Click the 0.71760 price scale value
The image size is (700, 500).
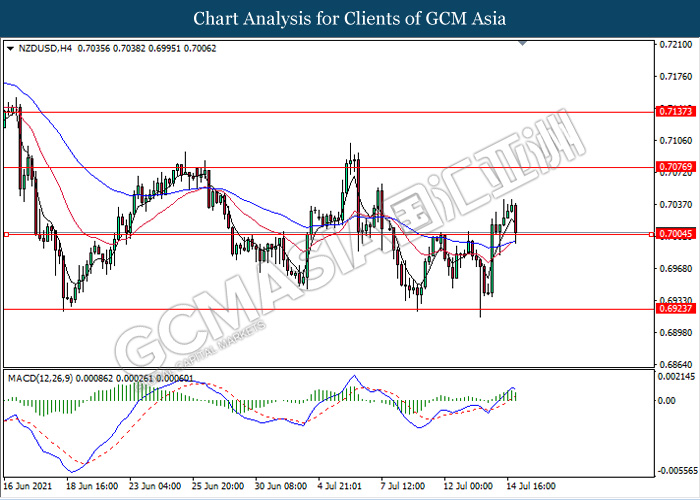pos(676,77)
